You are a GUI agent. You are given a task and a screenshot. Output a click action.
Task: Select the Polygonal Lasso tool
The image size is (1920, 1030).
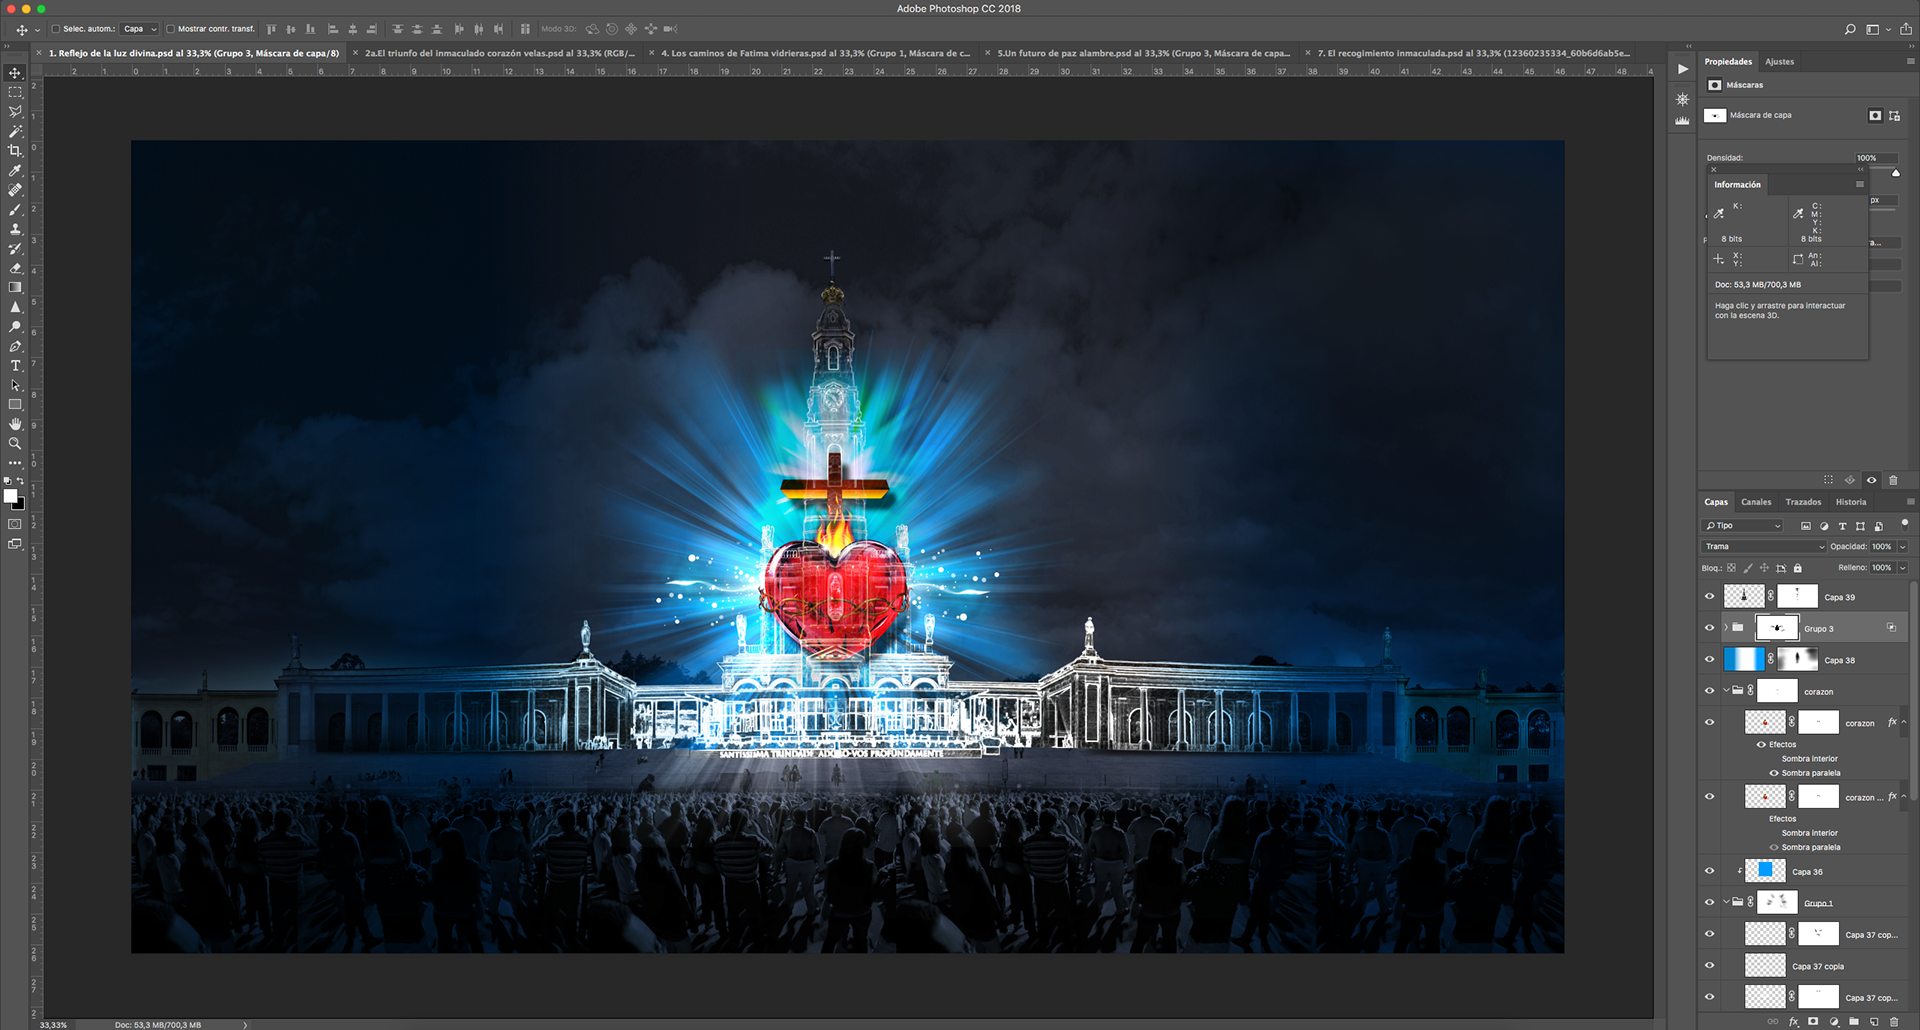(15, 112)
